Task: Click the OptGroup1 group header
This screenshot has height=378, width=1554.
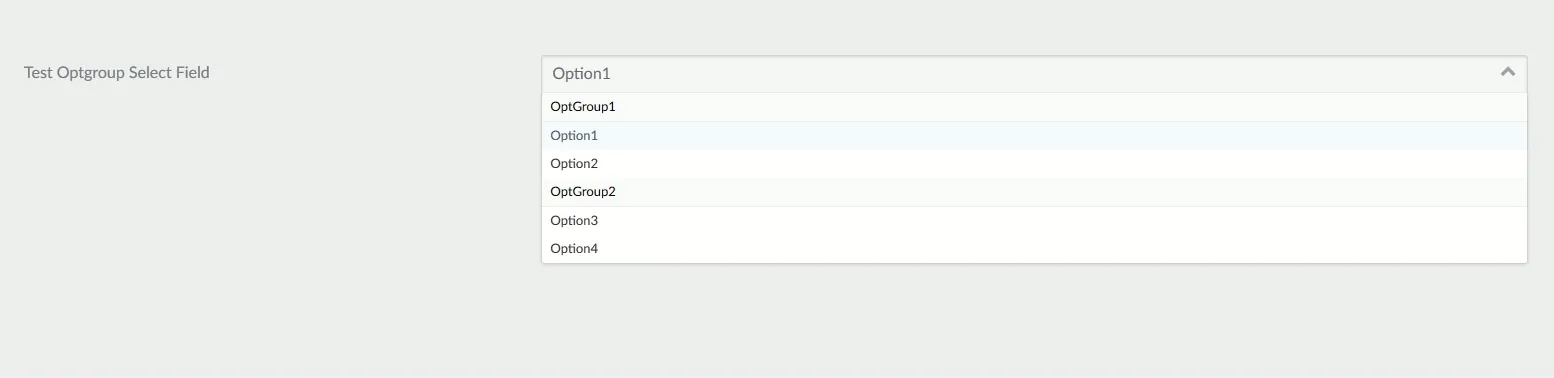Action: point(1034,107)
